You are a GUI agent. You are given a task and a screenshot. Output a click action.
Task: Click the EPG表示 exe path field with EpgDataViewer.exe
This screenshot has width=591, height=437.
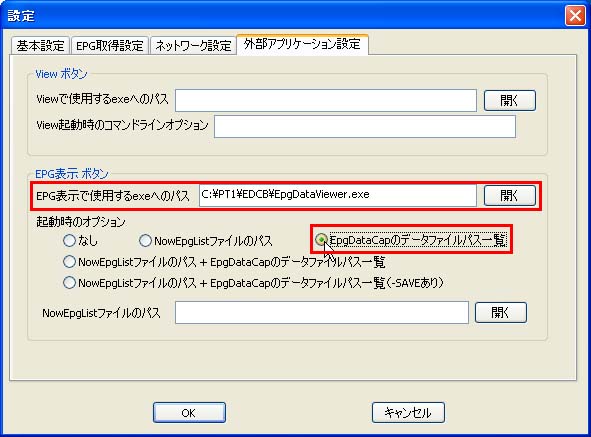pos(338,195)
